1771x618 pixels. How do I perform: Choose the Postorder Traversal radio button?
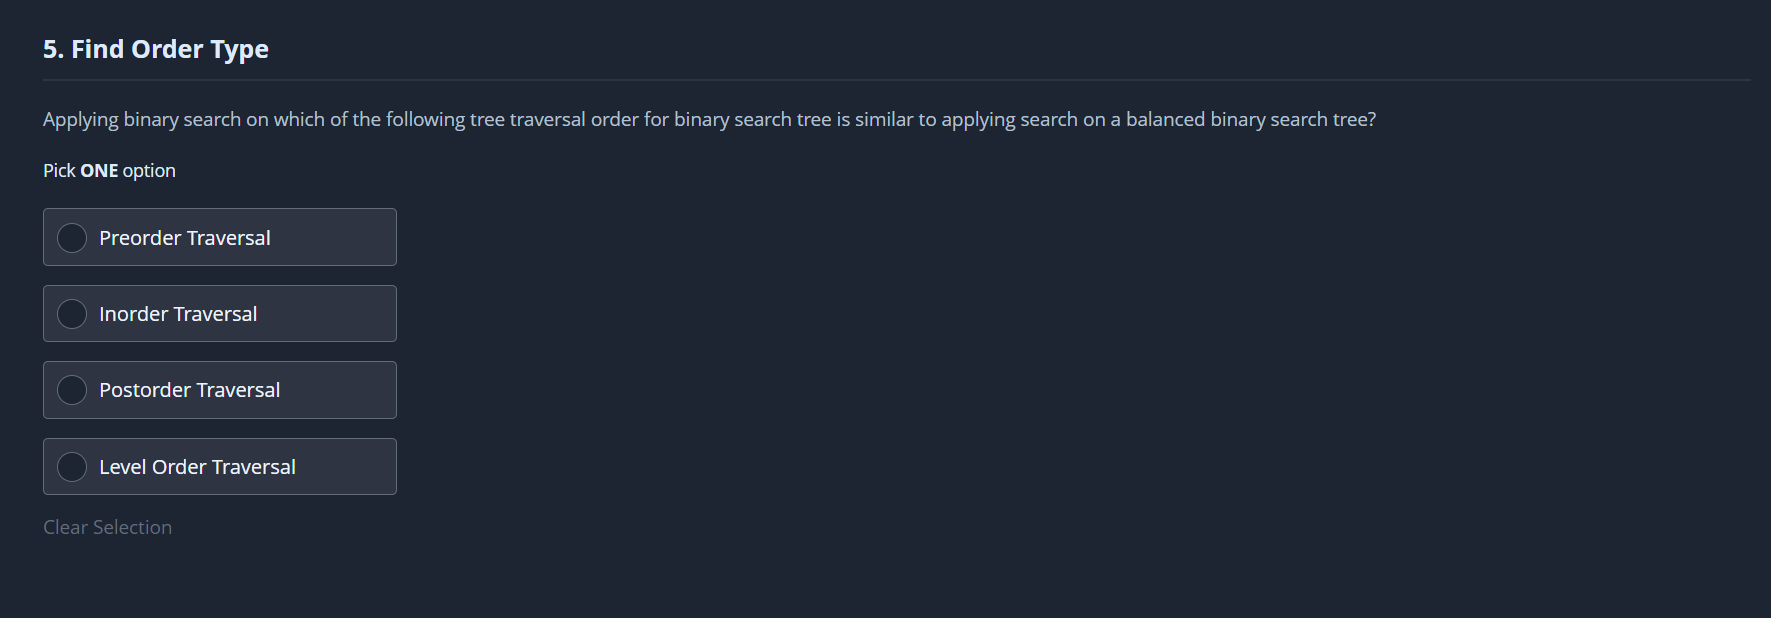(x=72, y=390)
